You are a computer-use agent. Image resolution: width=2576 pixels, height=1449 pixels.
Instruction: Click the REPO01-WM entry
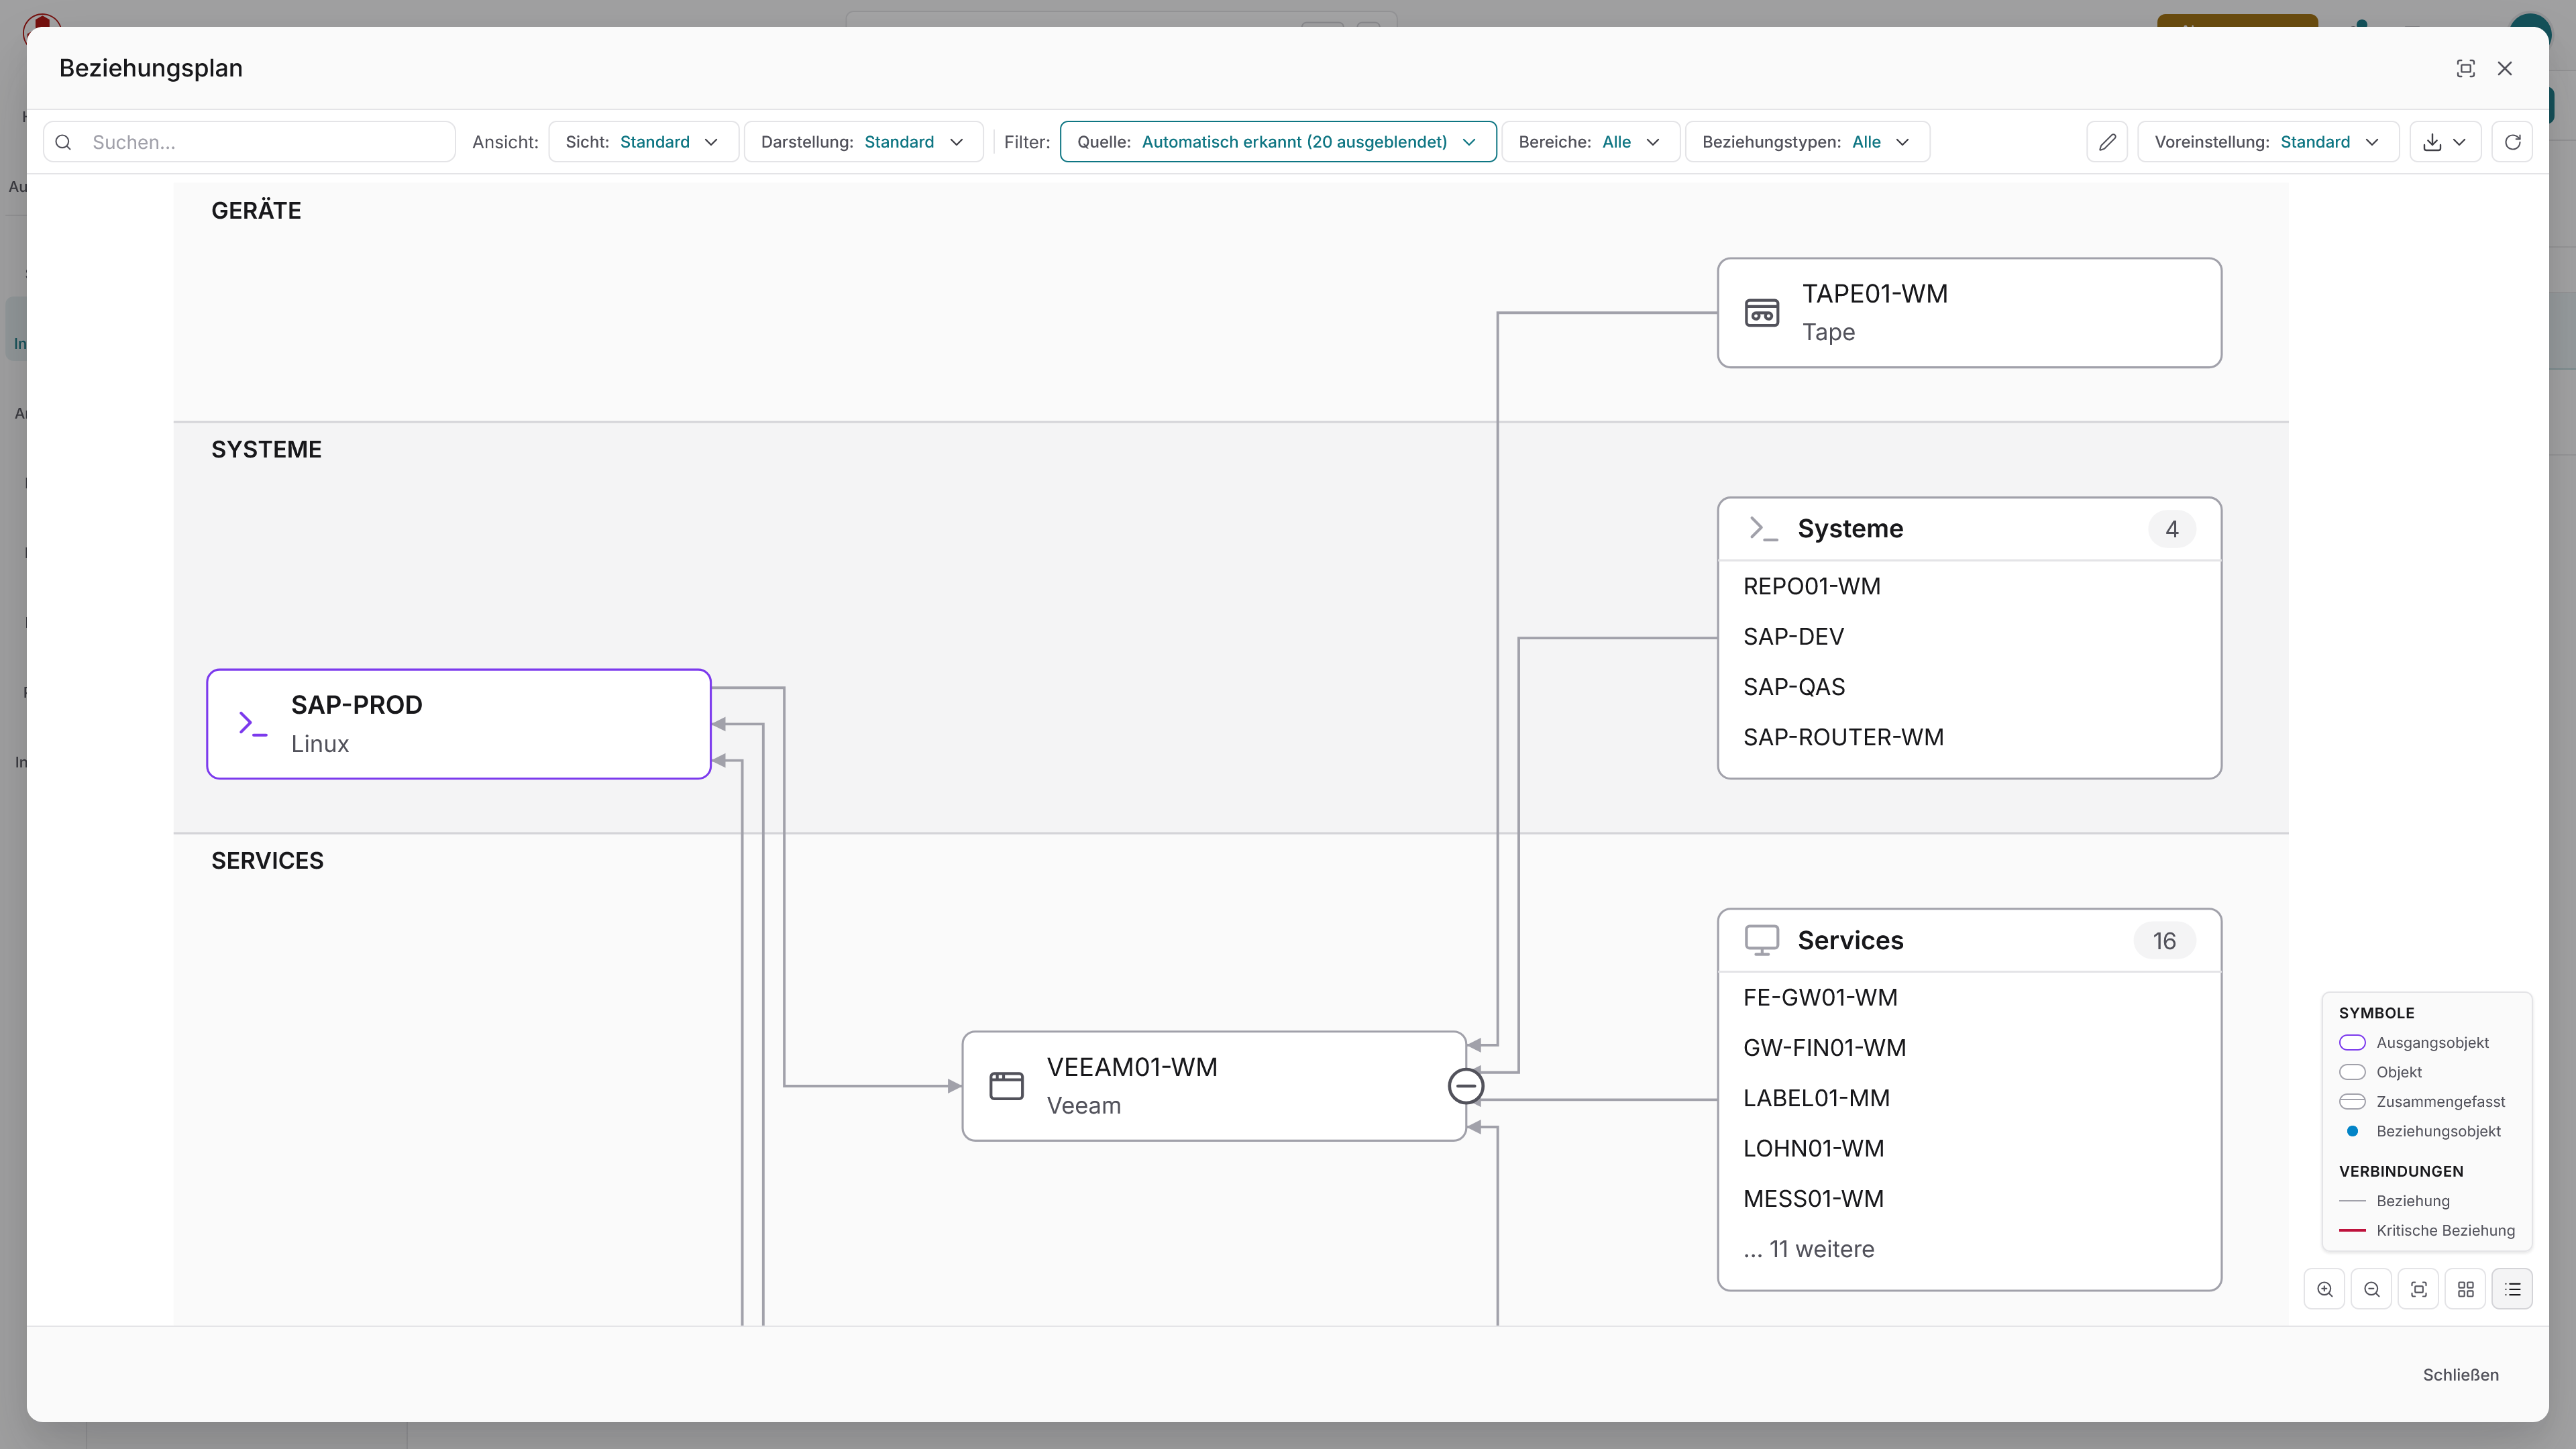(x=1811, y=586)
